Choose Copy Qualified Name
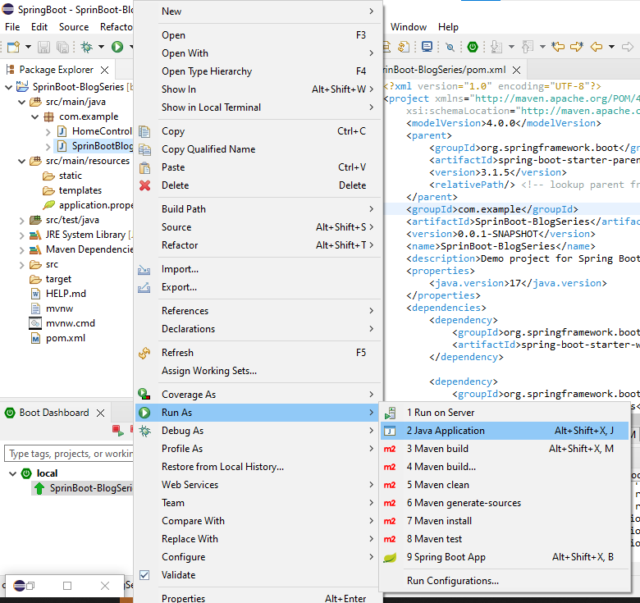The width and height of the screenshot is (640, 603). [x=258, y=149]
